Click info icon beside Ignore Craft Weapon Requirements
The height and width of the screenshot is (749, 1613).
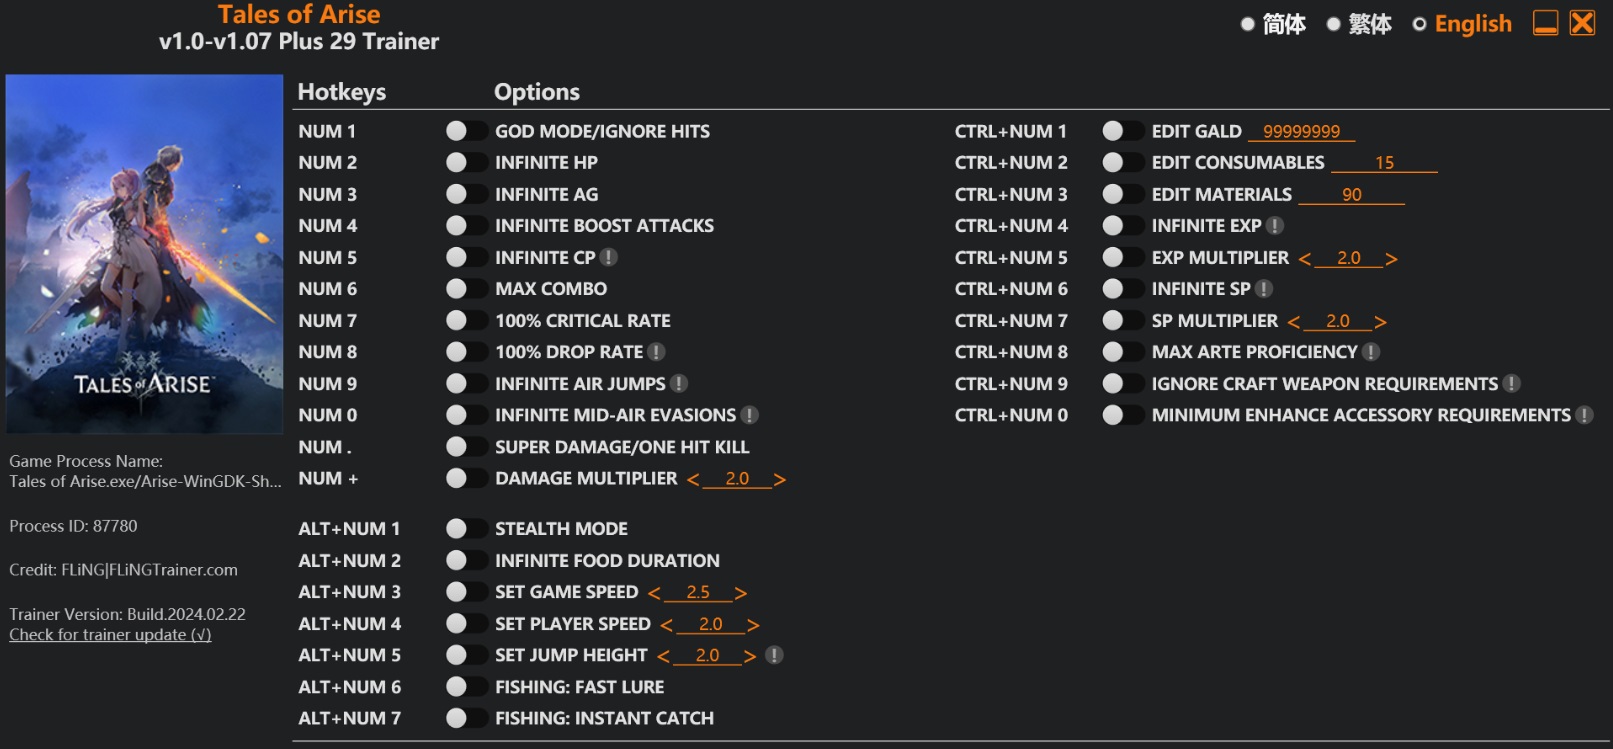coord(1512,384)
